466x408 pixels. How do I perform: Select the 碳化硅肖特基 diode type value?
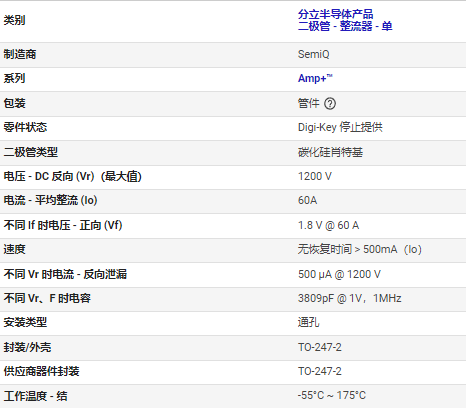pos(330,152)
